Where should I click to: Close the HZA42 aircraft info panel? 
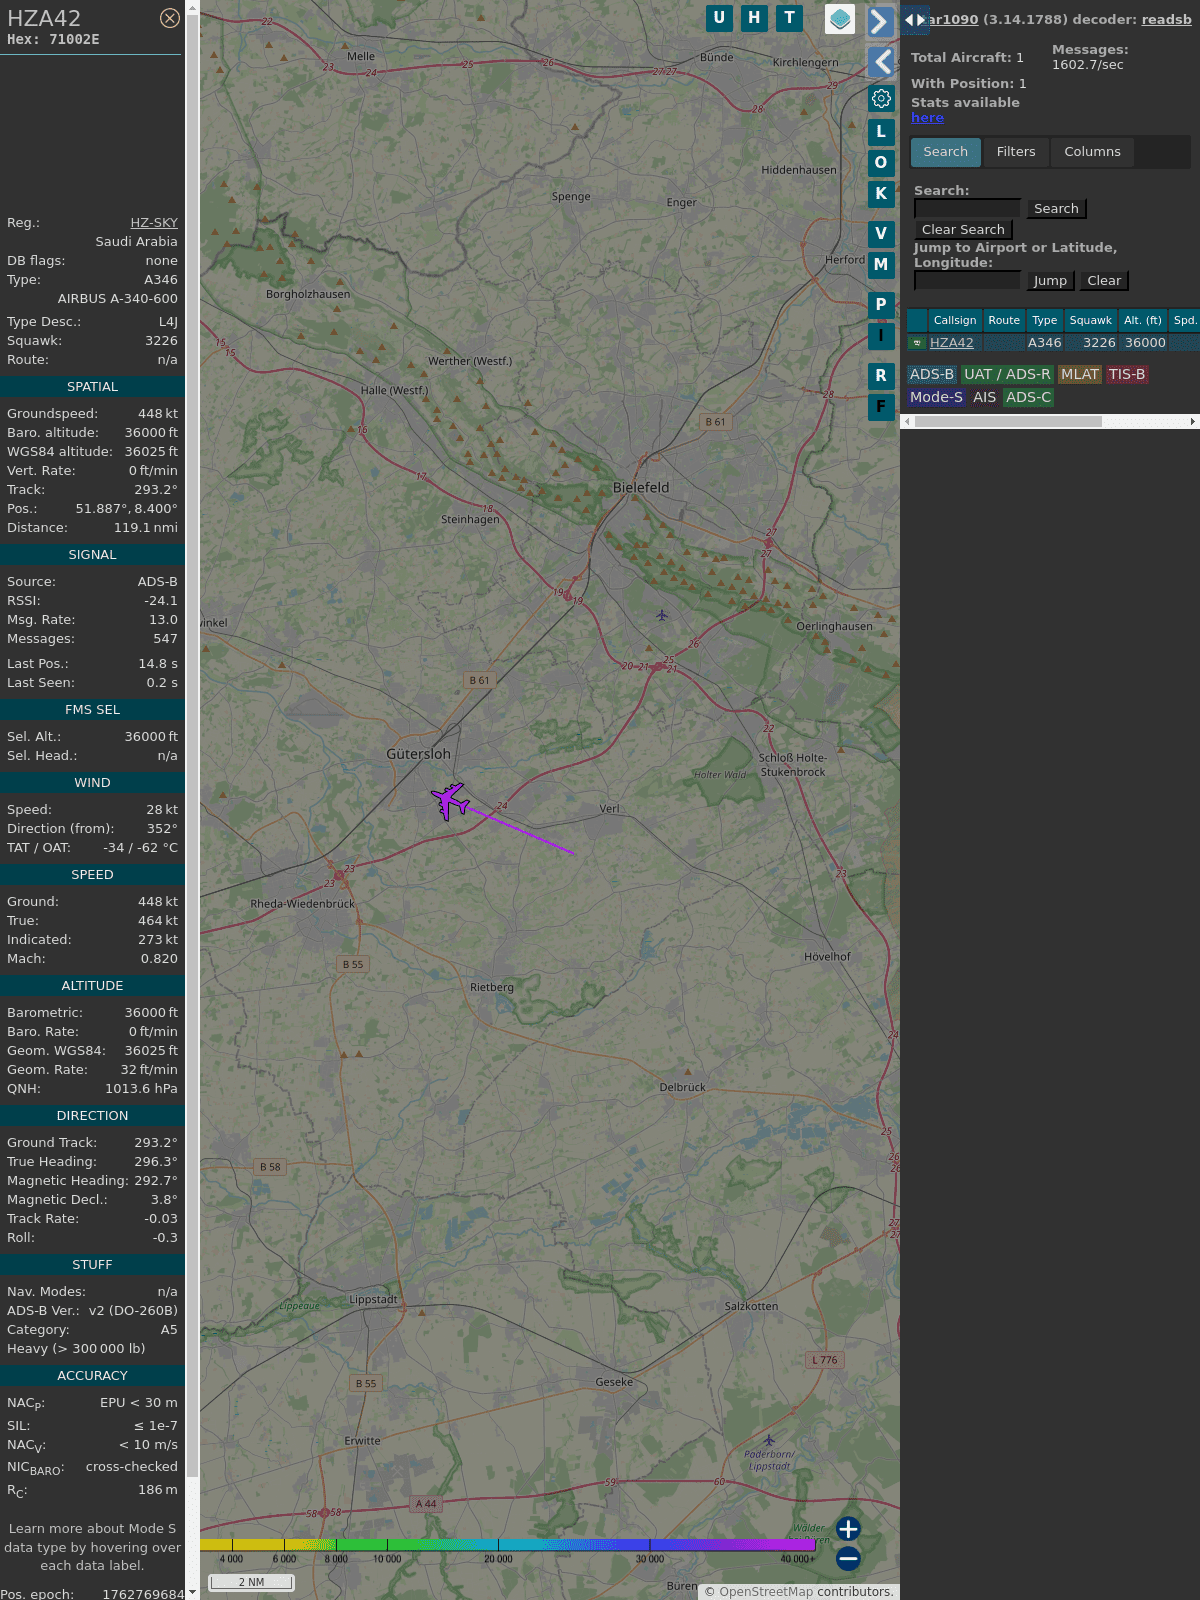pyautogui.click(x=170, y=18)
